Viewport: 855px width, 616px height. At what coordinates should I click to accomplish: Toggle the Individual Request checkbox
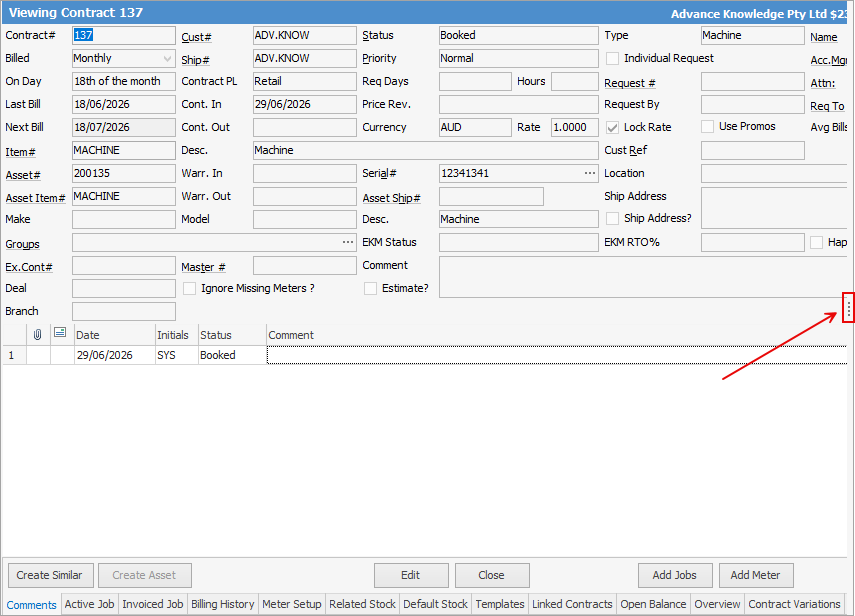(612, 58)
